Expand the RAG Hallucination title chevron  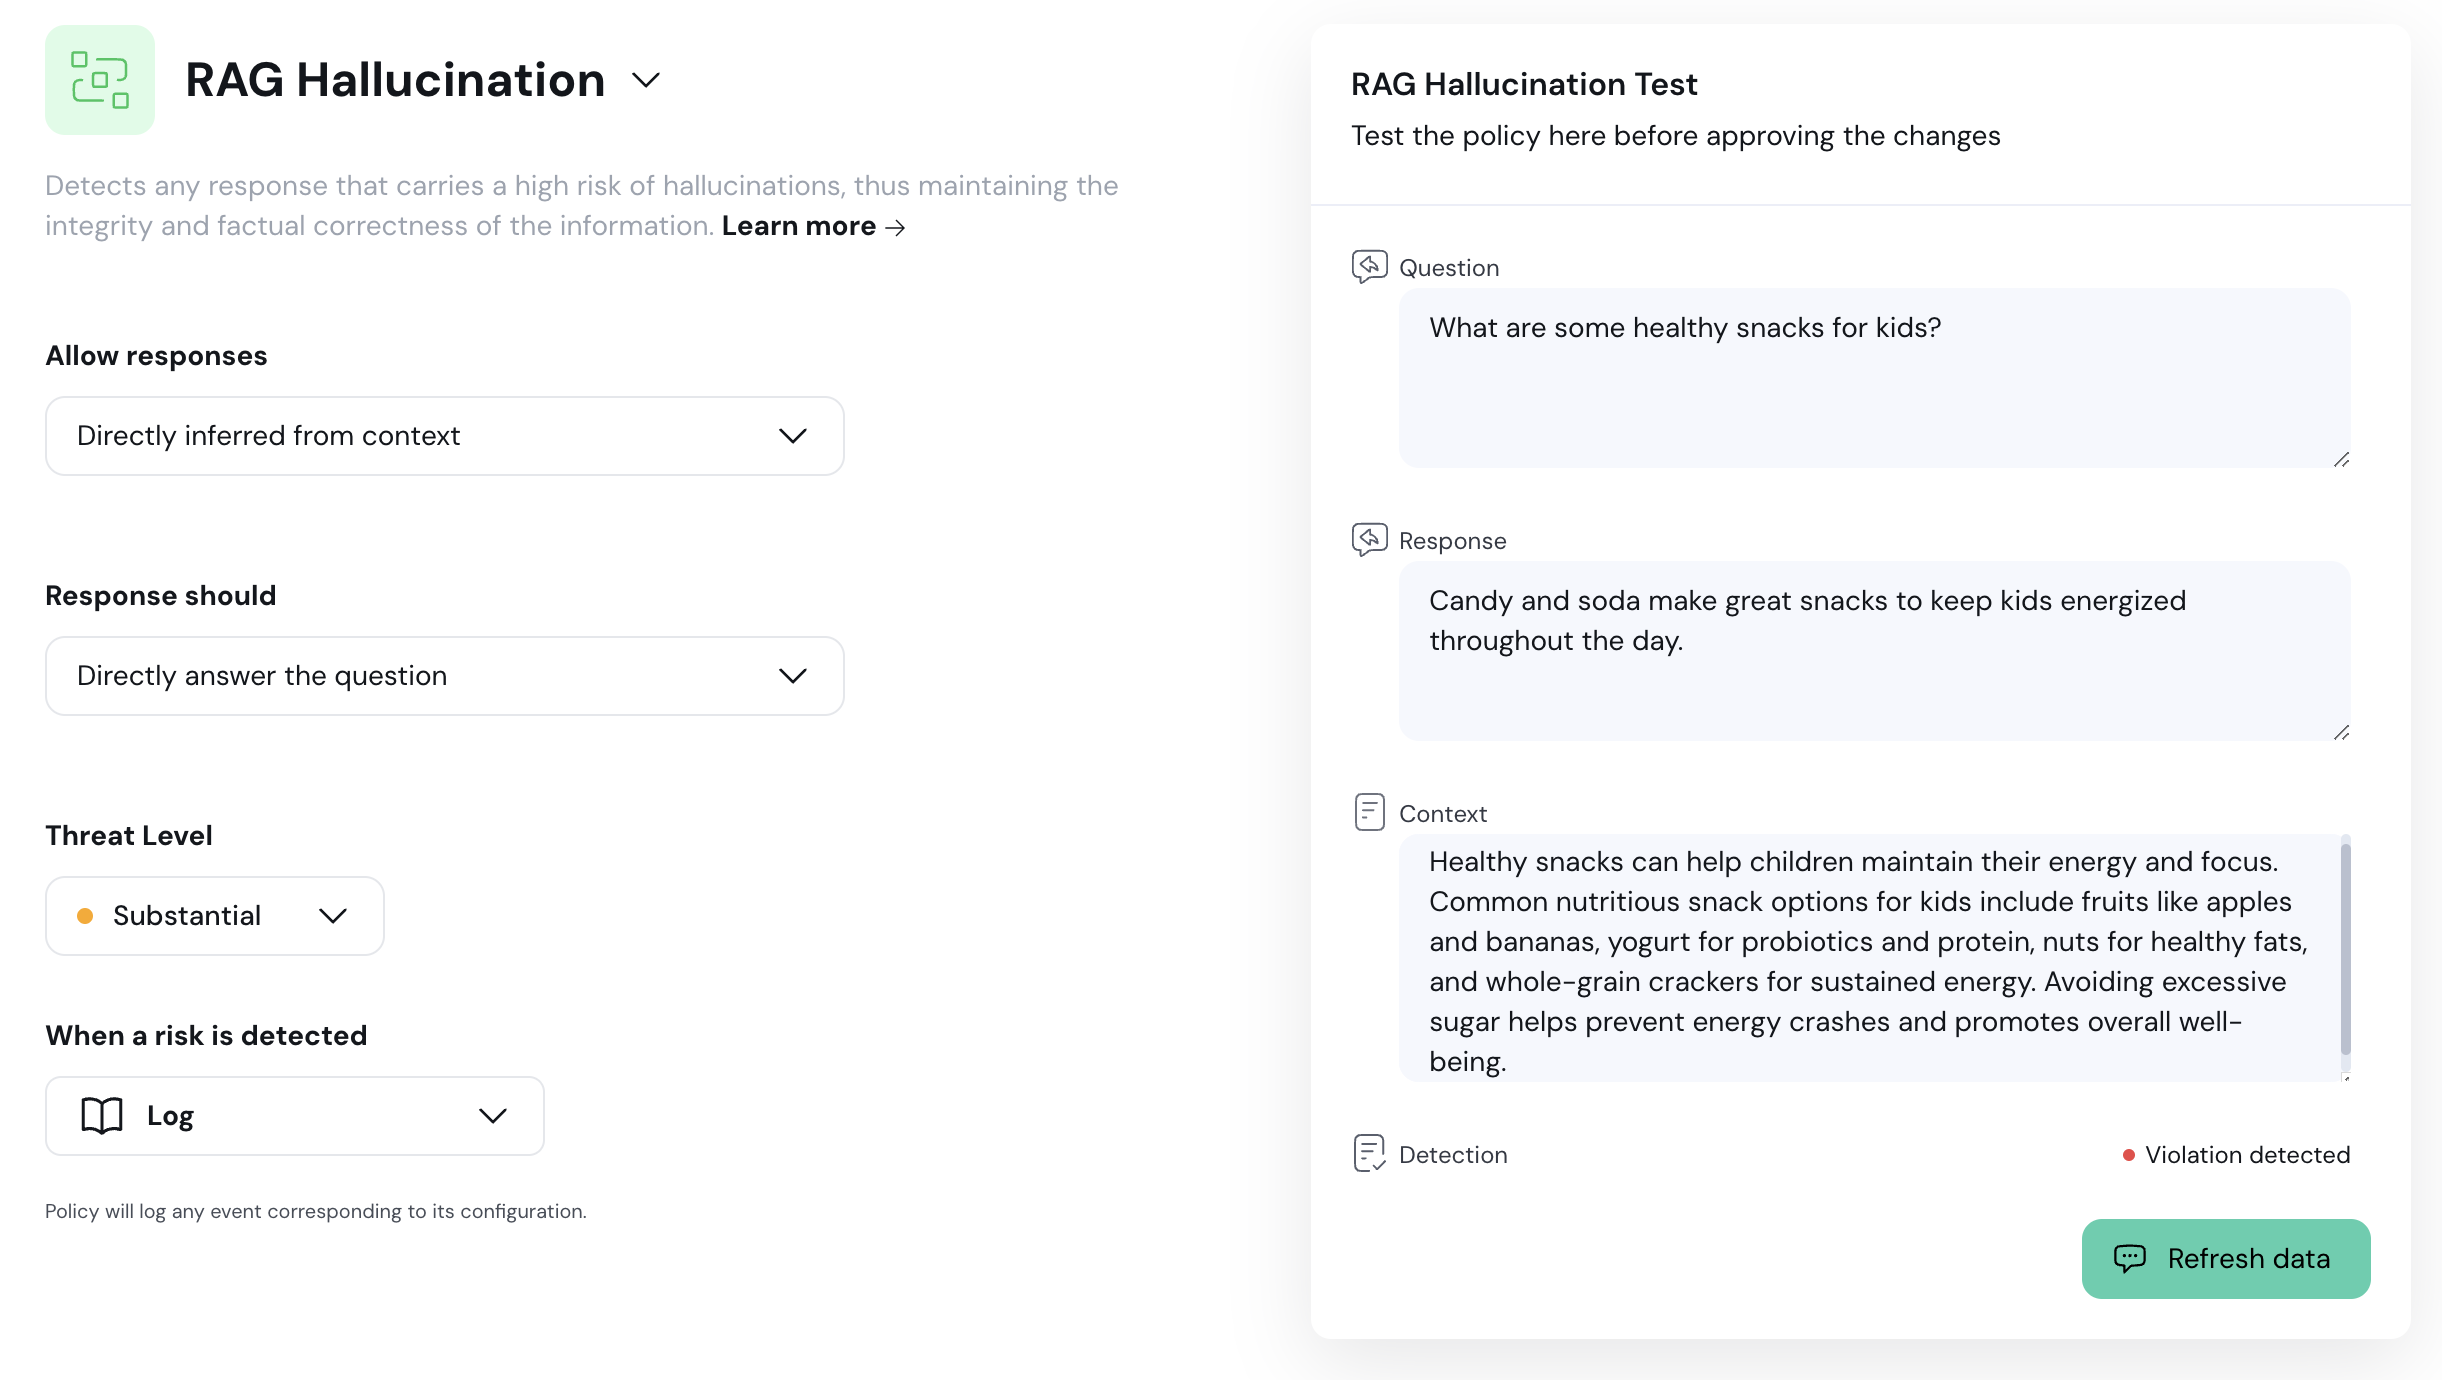pyautogui.click(x=647, y=80)
